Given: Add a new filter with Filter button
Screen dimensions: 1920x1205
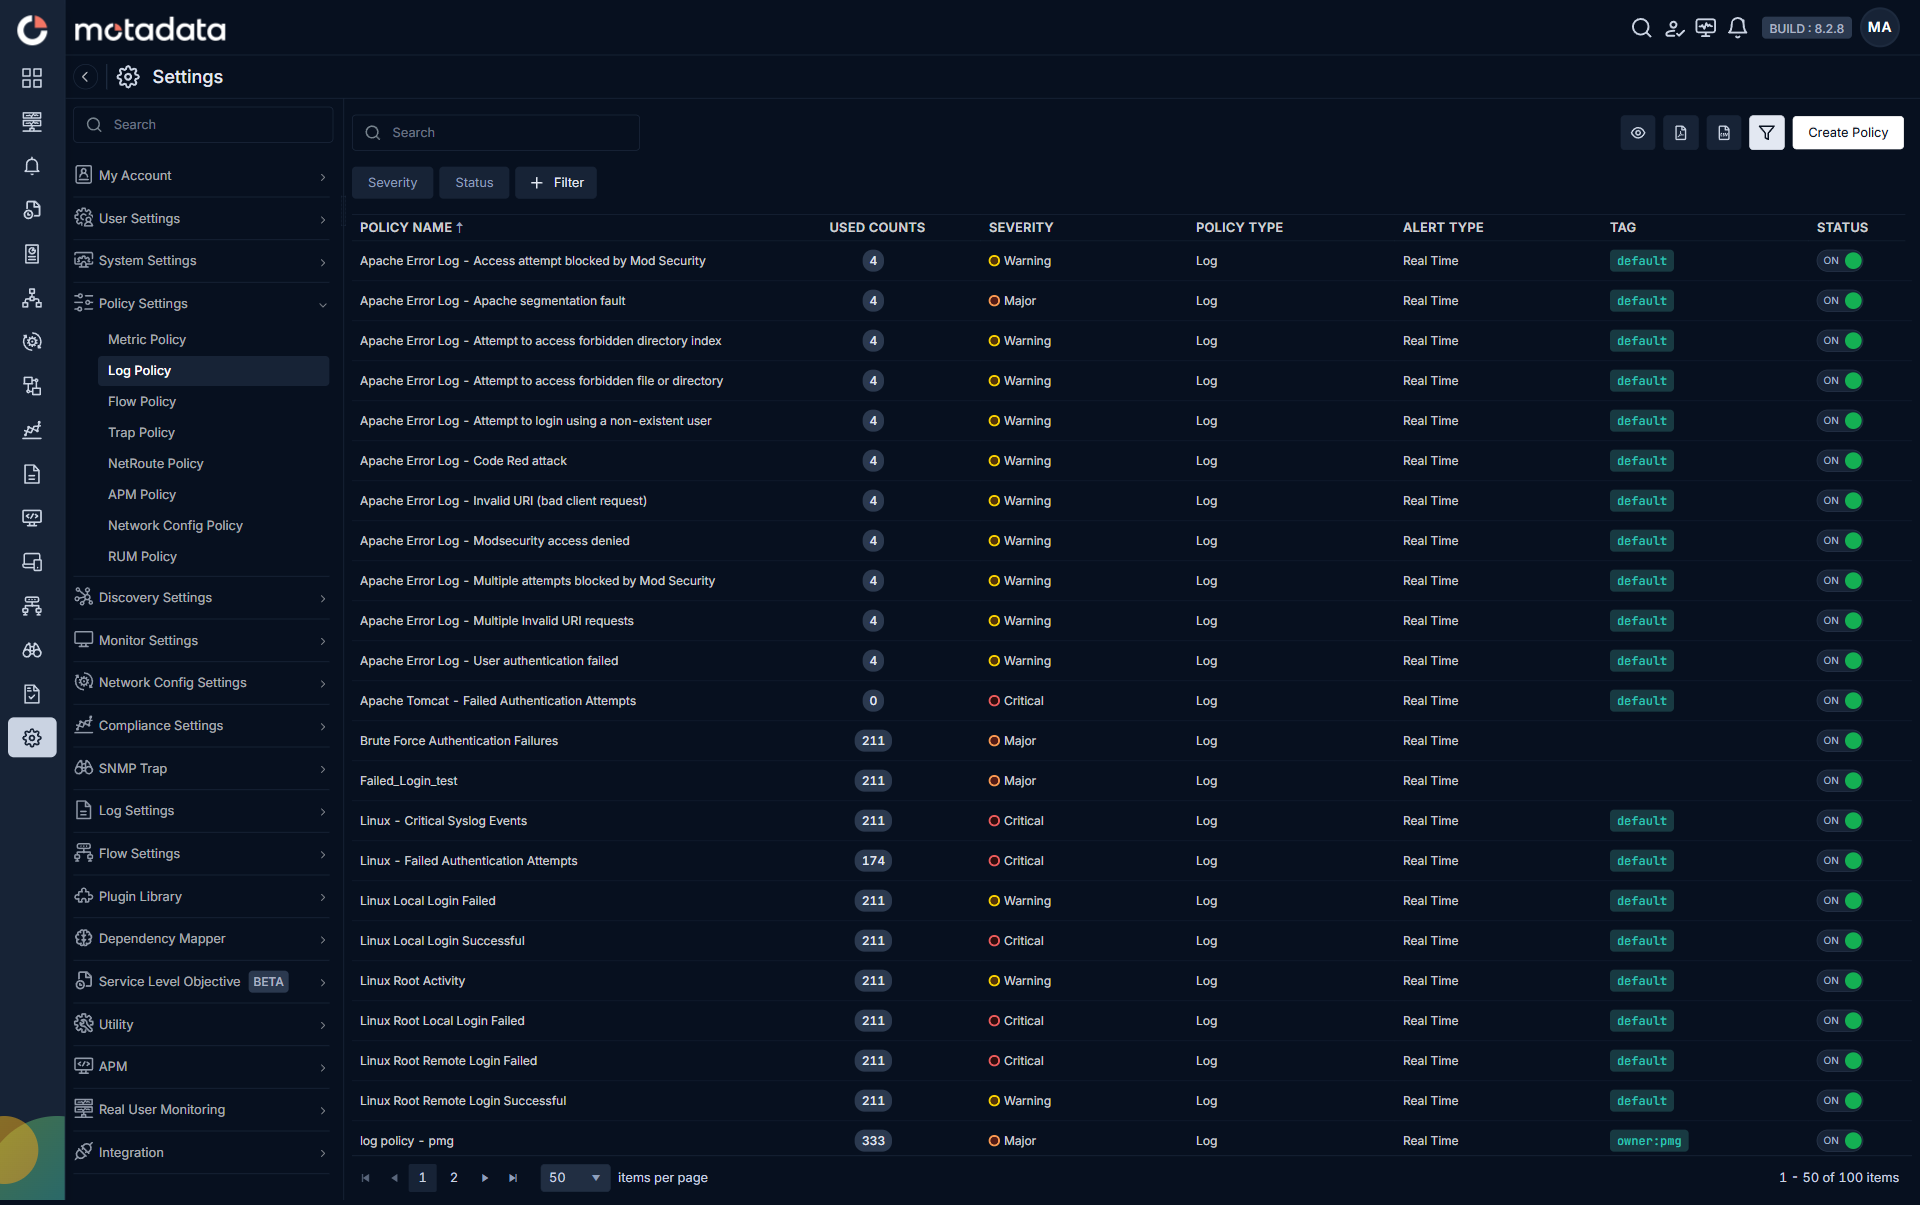Looking at the screenshot, I should point(556,183).
